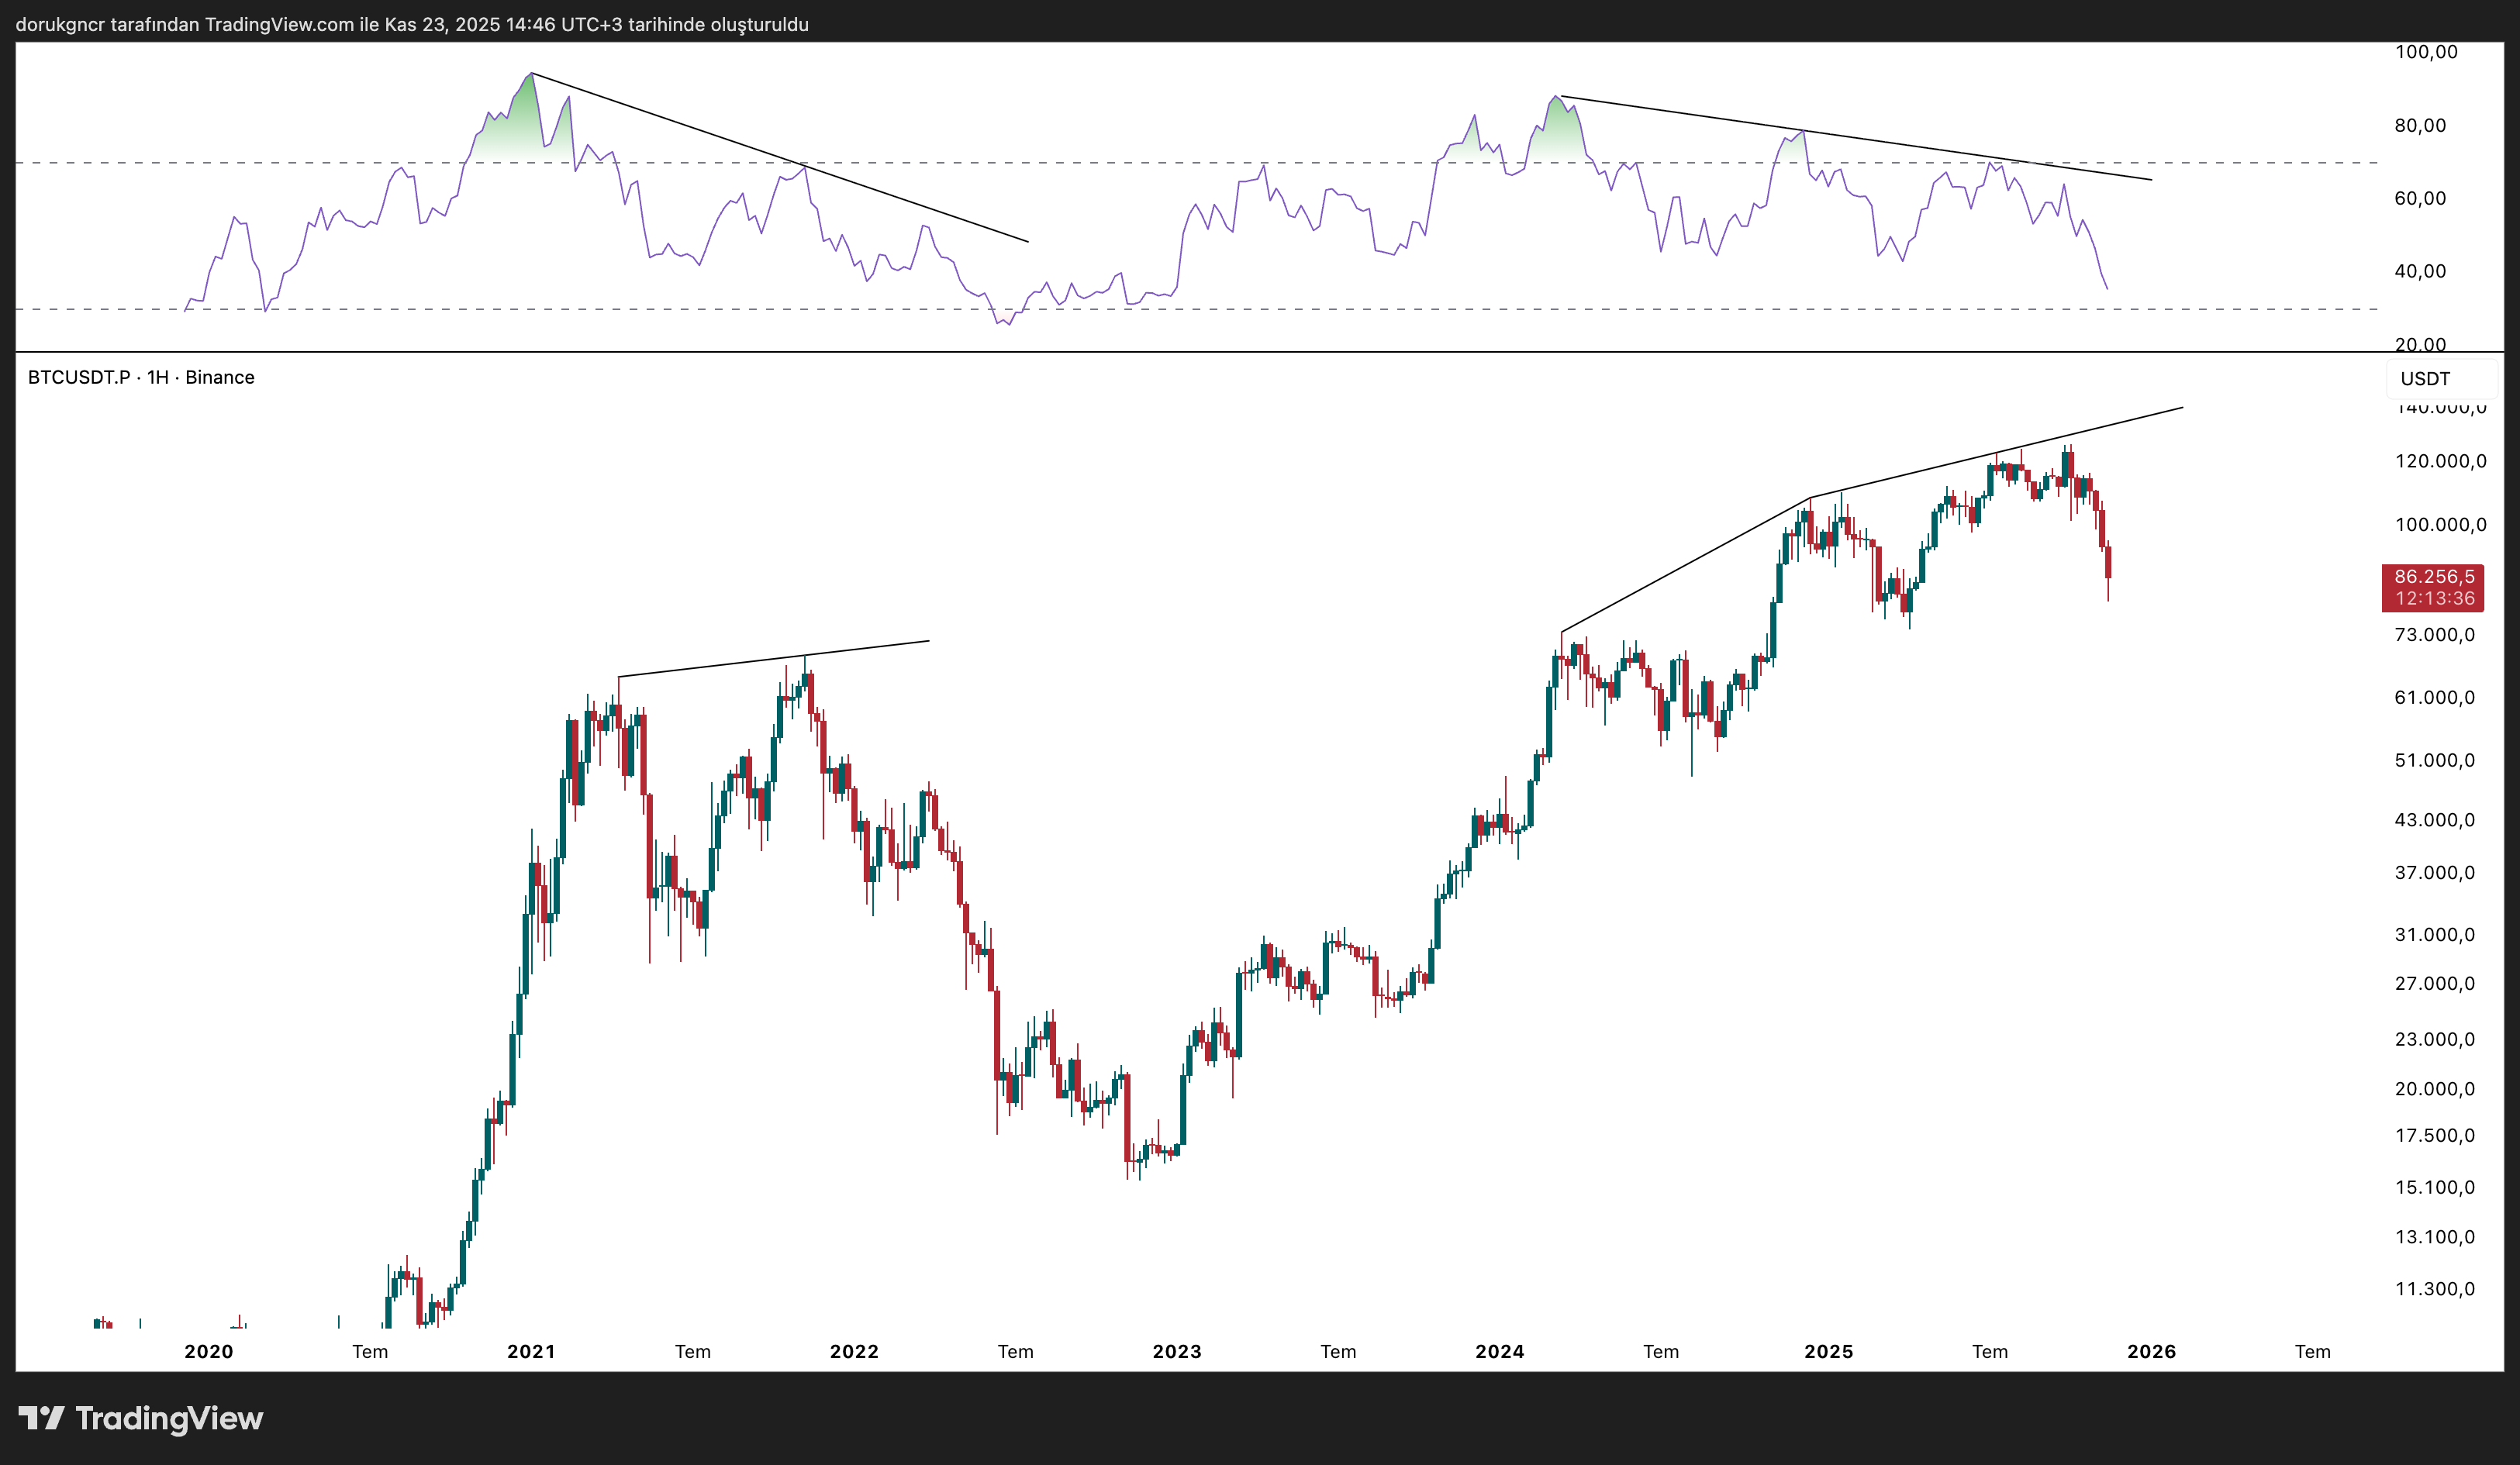Select the 2025 label on time axis
2520x1465 pixels.
click(1828, 1352)
